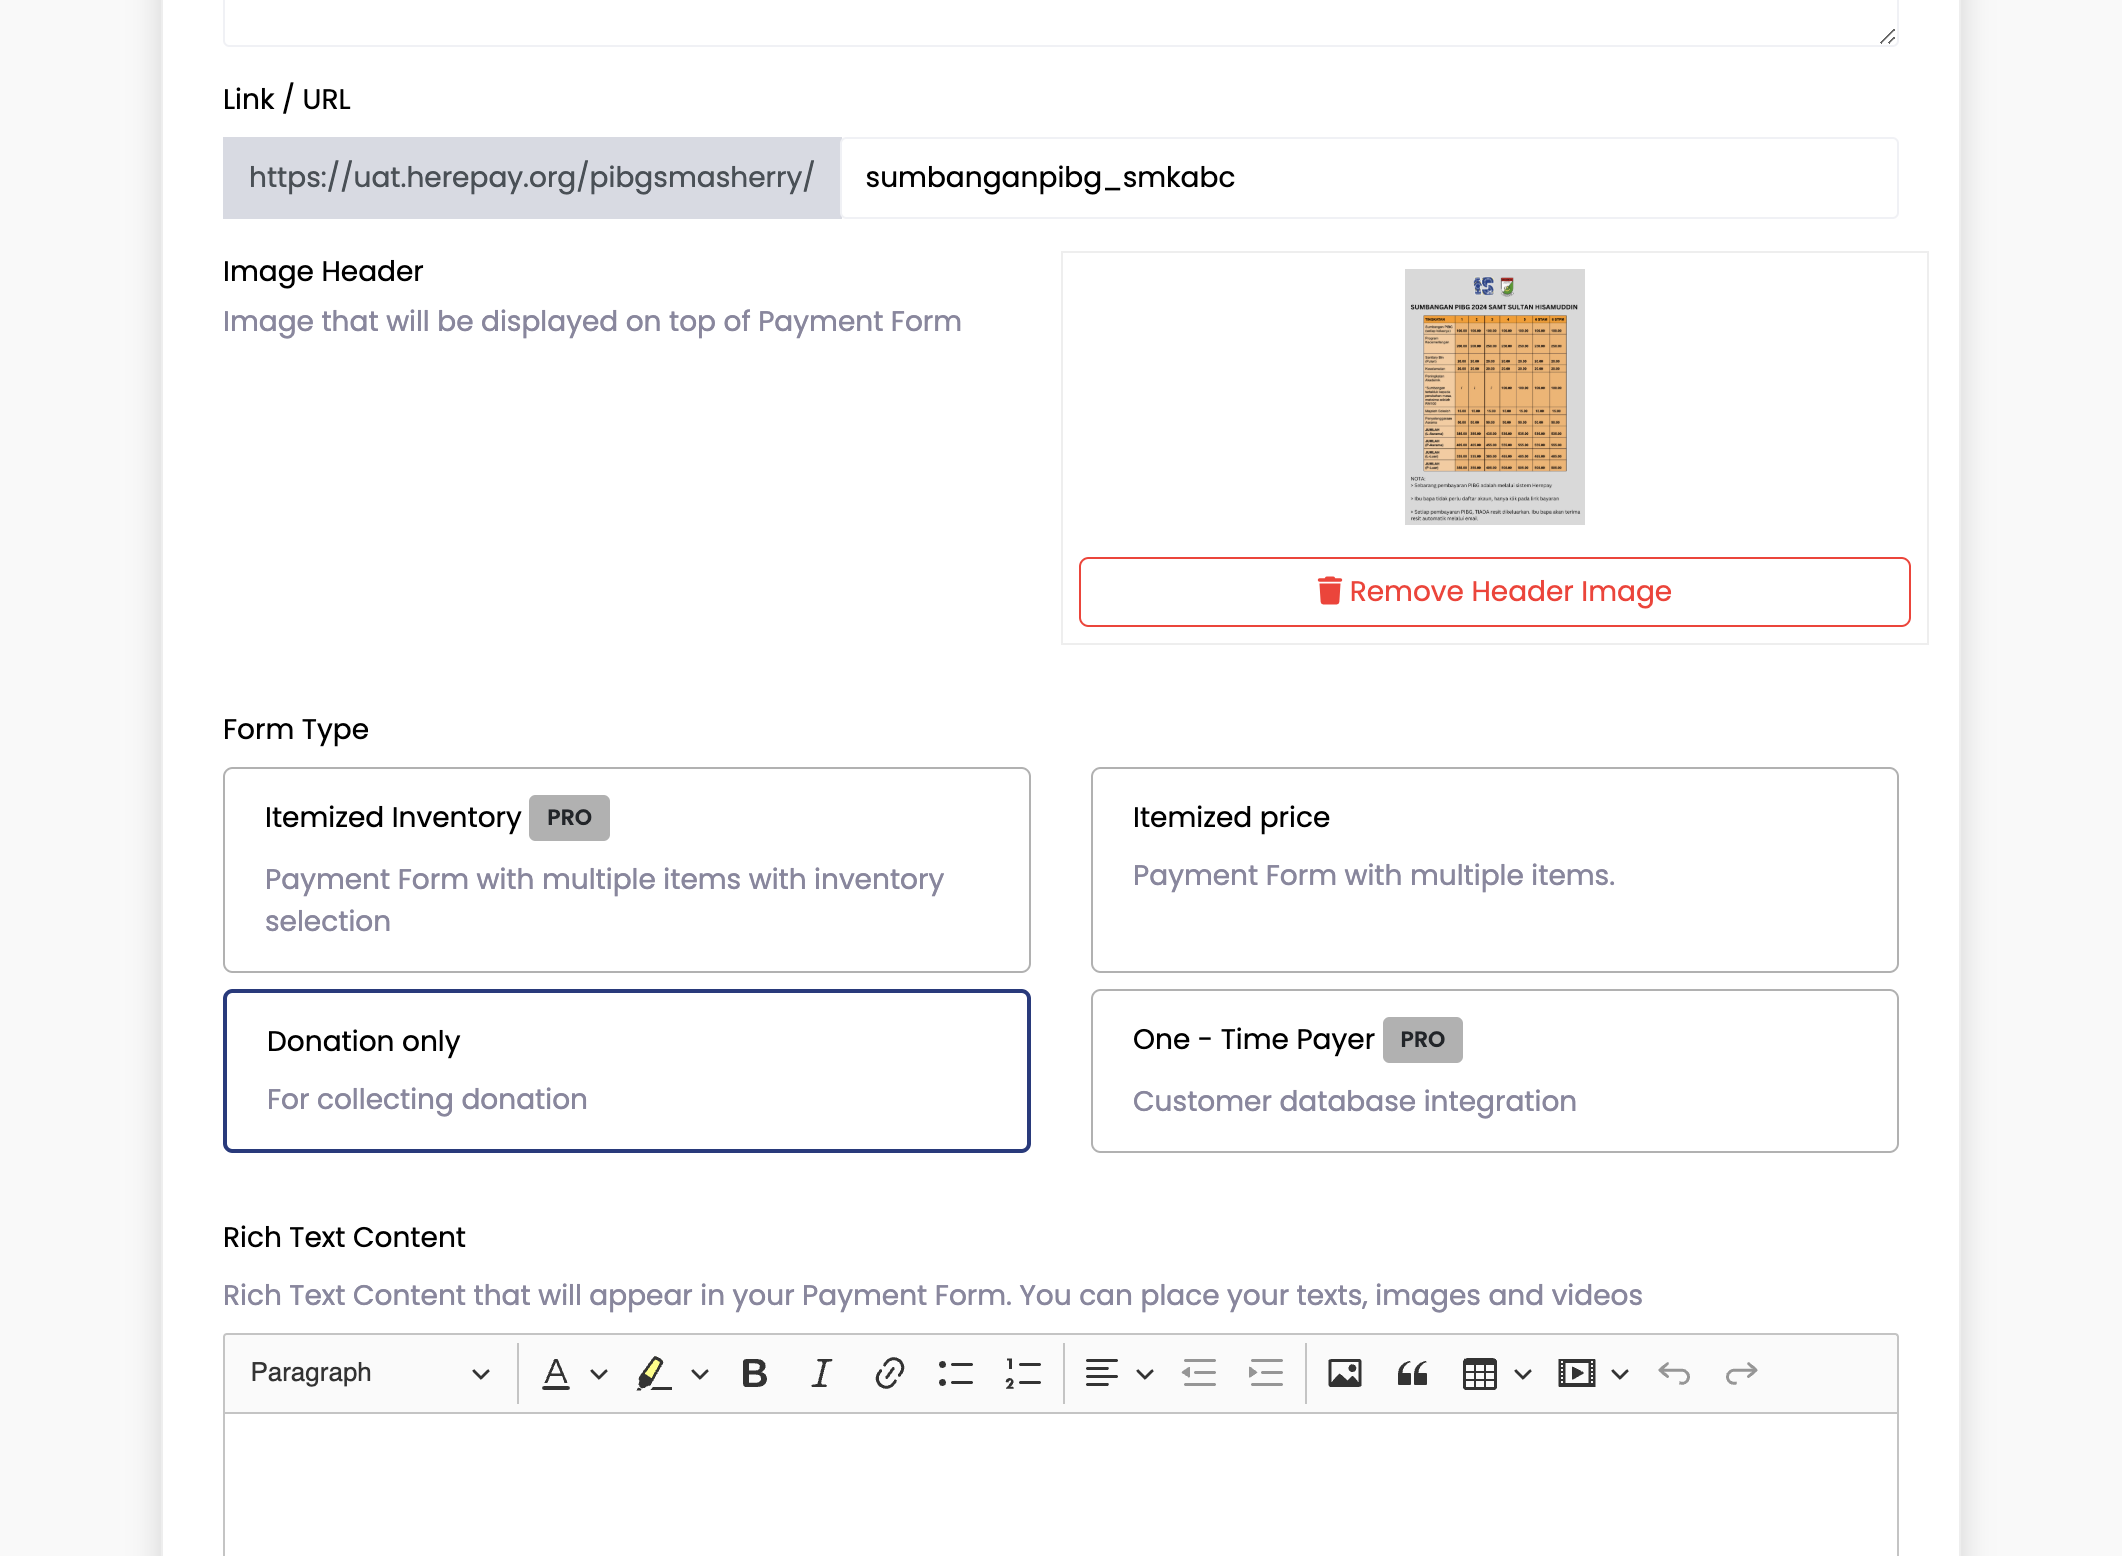Click the https://uat.herepay.org/pibgsmasherry/ prefix
The height and width of the screenshot is (1556, 2122).
[x=531, y=178]
